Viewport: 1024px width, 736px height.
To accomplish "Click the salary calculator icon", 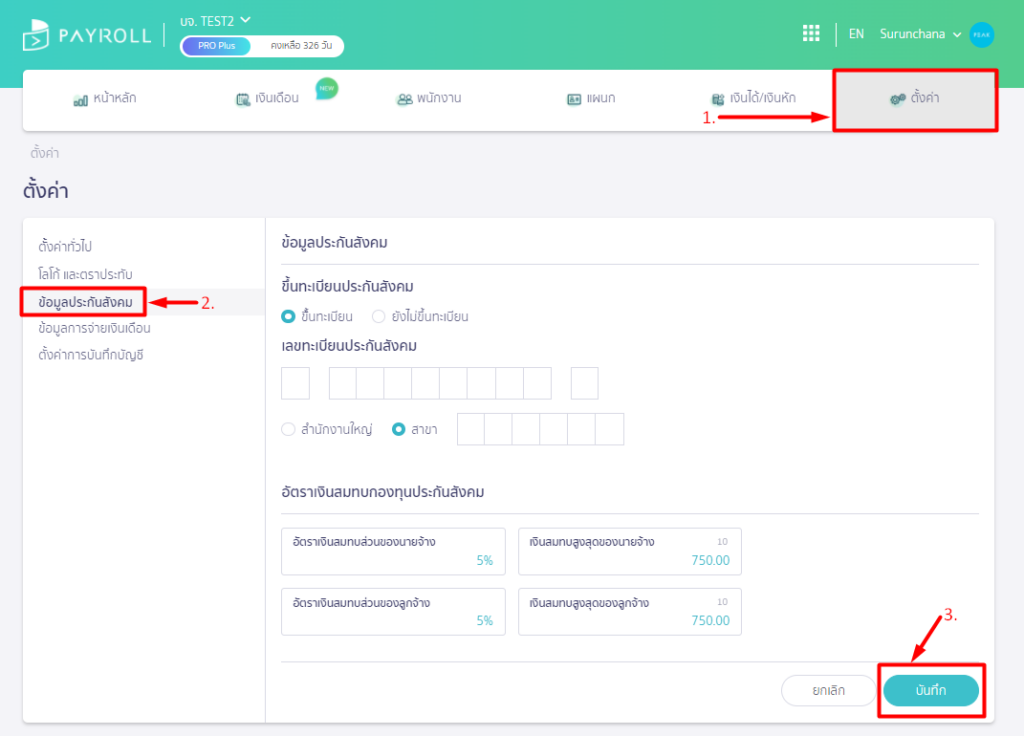I will [243, 100].
